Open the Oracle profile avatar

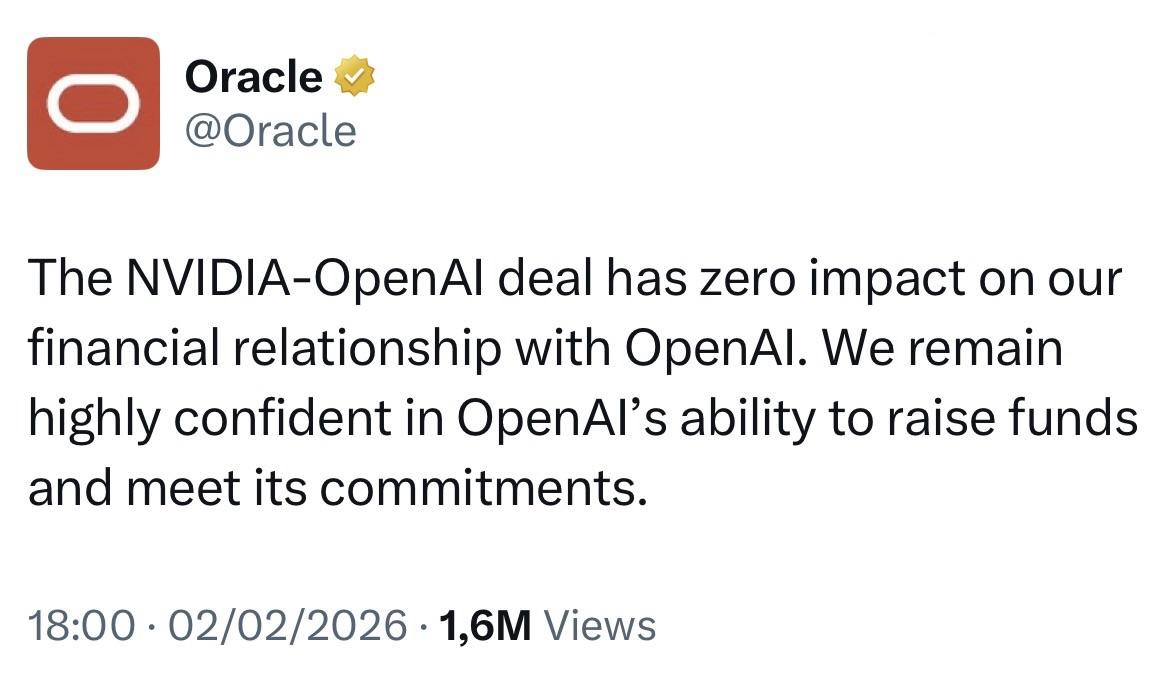(x=93, y=103)
